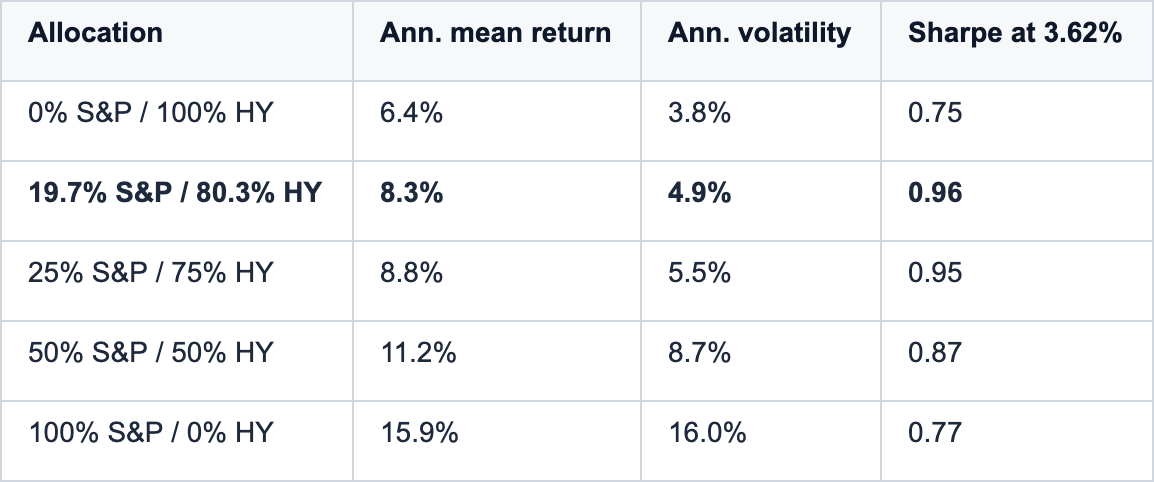The width and height of the screenshot is (1154, 482).
Task: Click the 15.9% mean return value
Action: point(419,433)
